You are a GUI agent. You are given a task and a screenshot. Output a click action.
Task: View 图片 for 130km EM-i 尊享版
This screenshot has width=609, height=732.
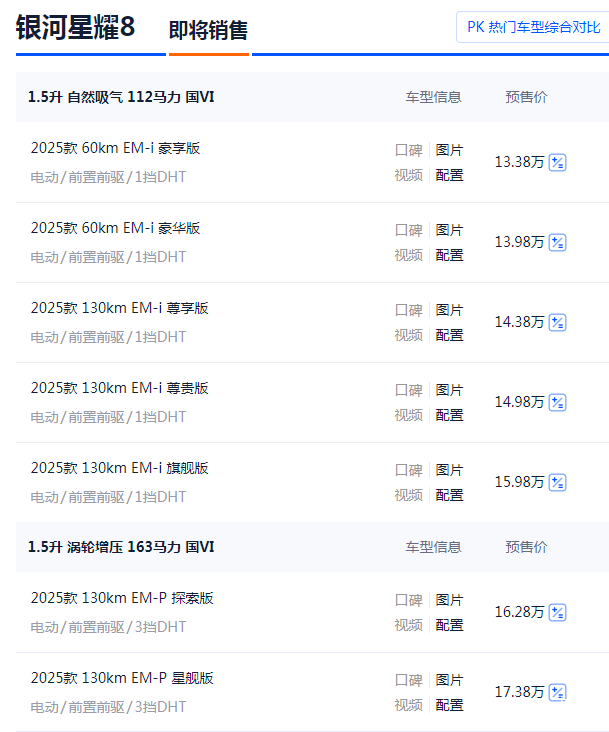(x=449, y=310)
